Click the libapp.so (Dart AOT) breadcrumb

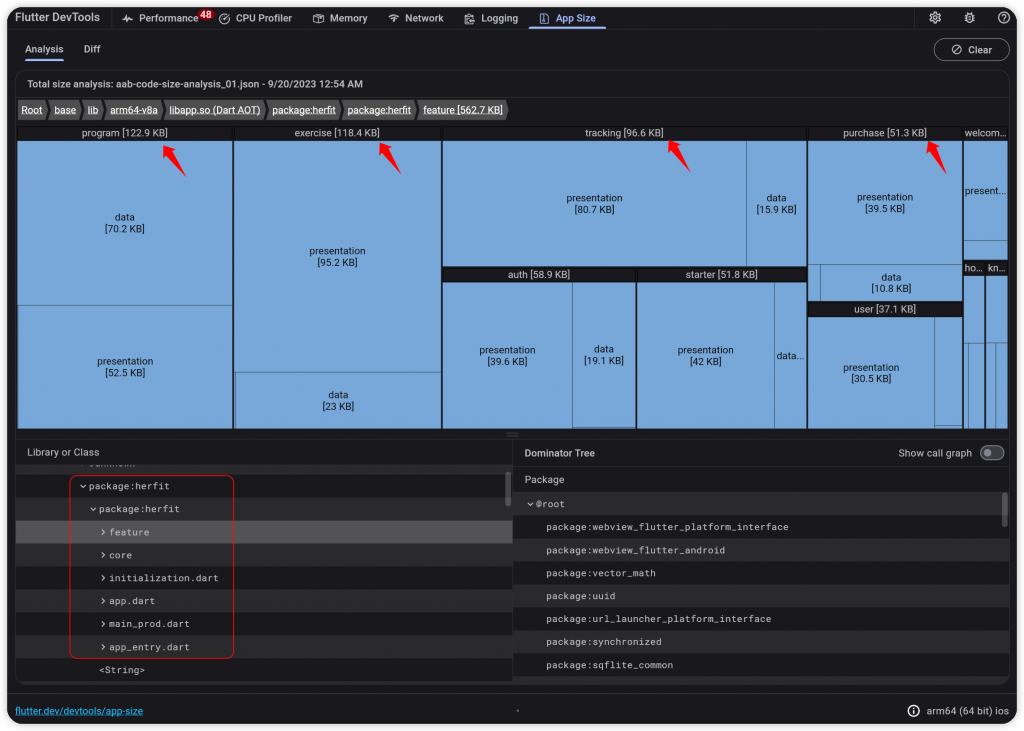pos(214,110)
